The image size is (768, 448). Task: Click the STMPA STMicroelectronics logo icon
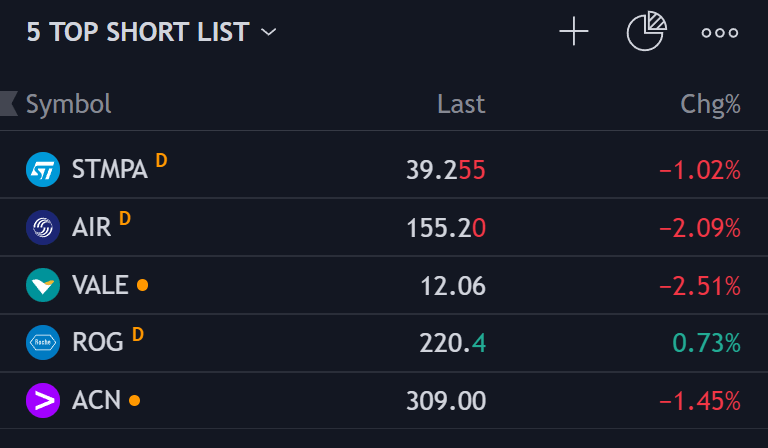click(43, 169)
